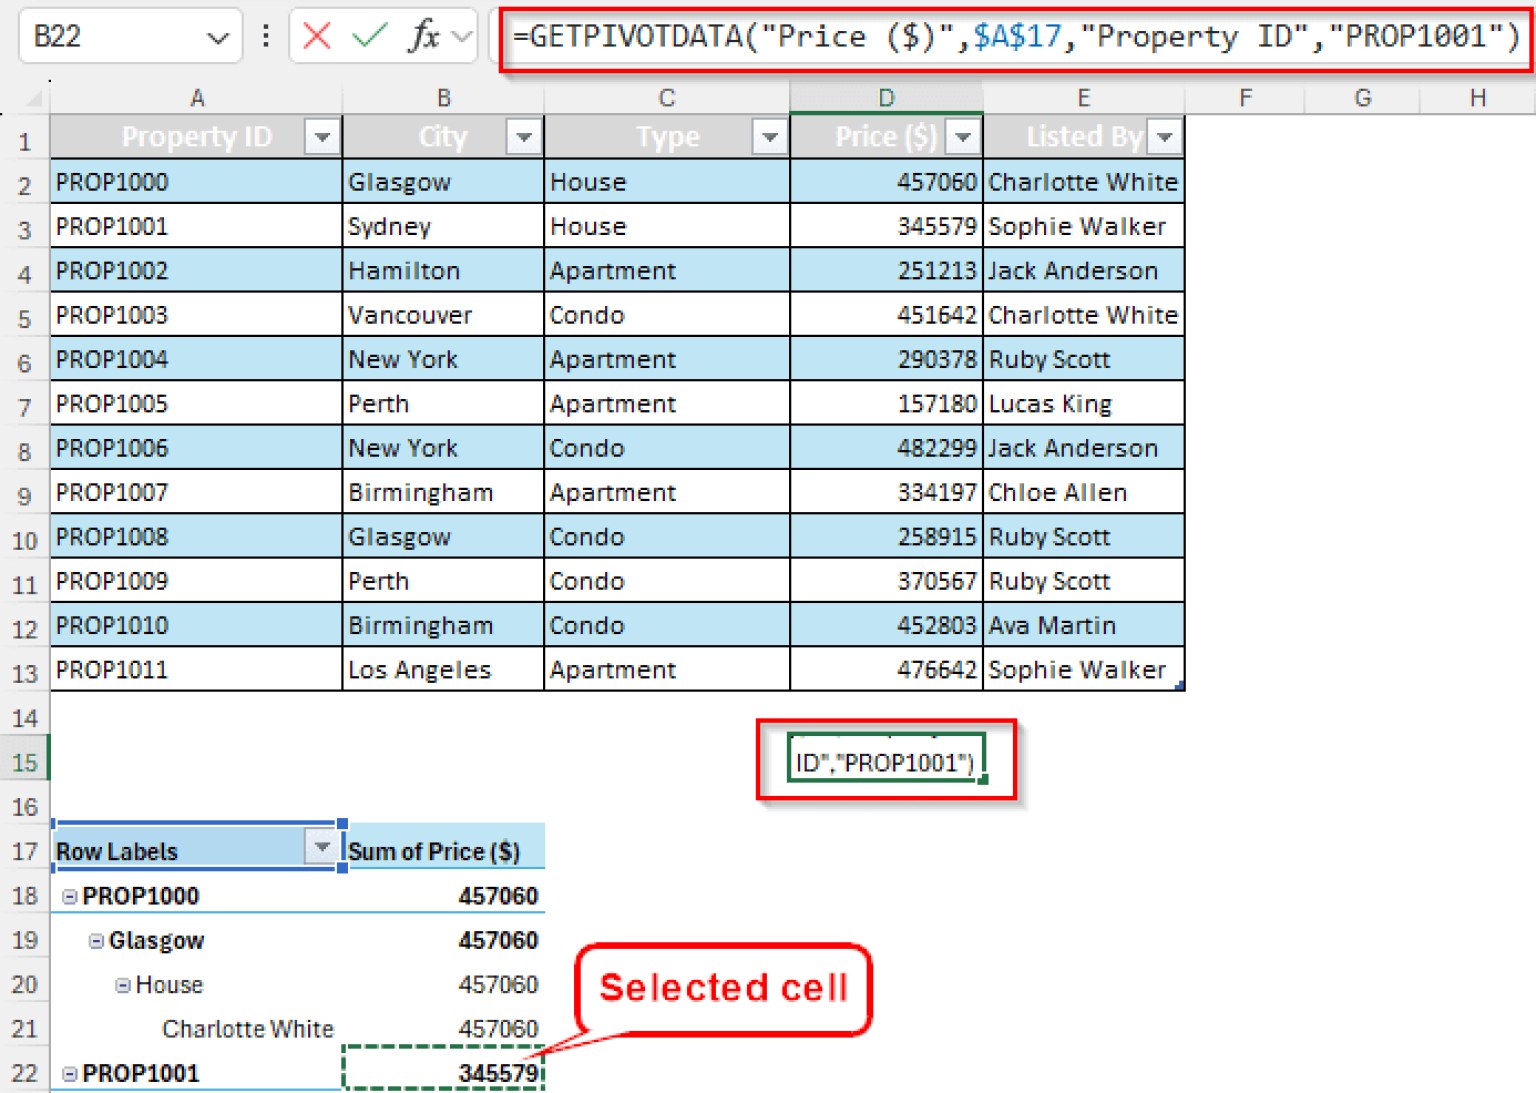Image resolution: width=1536 pixels, height=1093 pixels.
Task: Confirm the formula with the green checkmark icon
Action: tap(369, 35)
